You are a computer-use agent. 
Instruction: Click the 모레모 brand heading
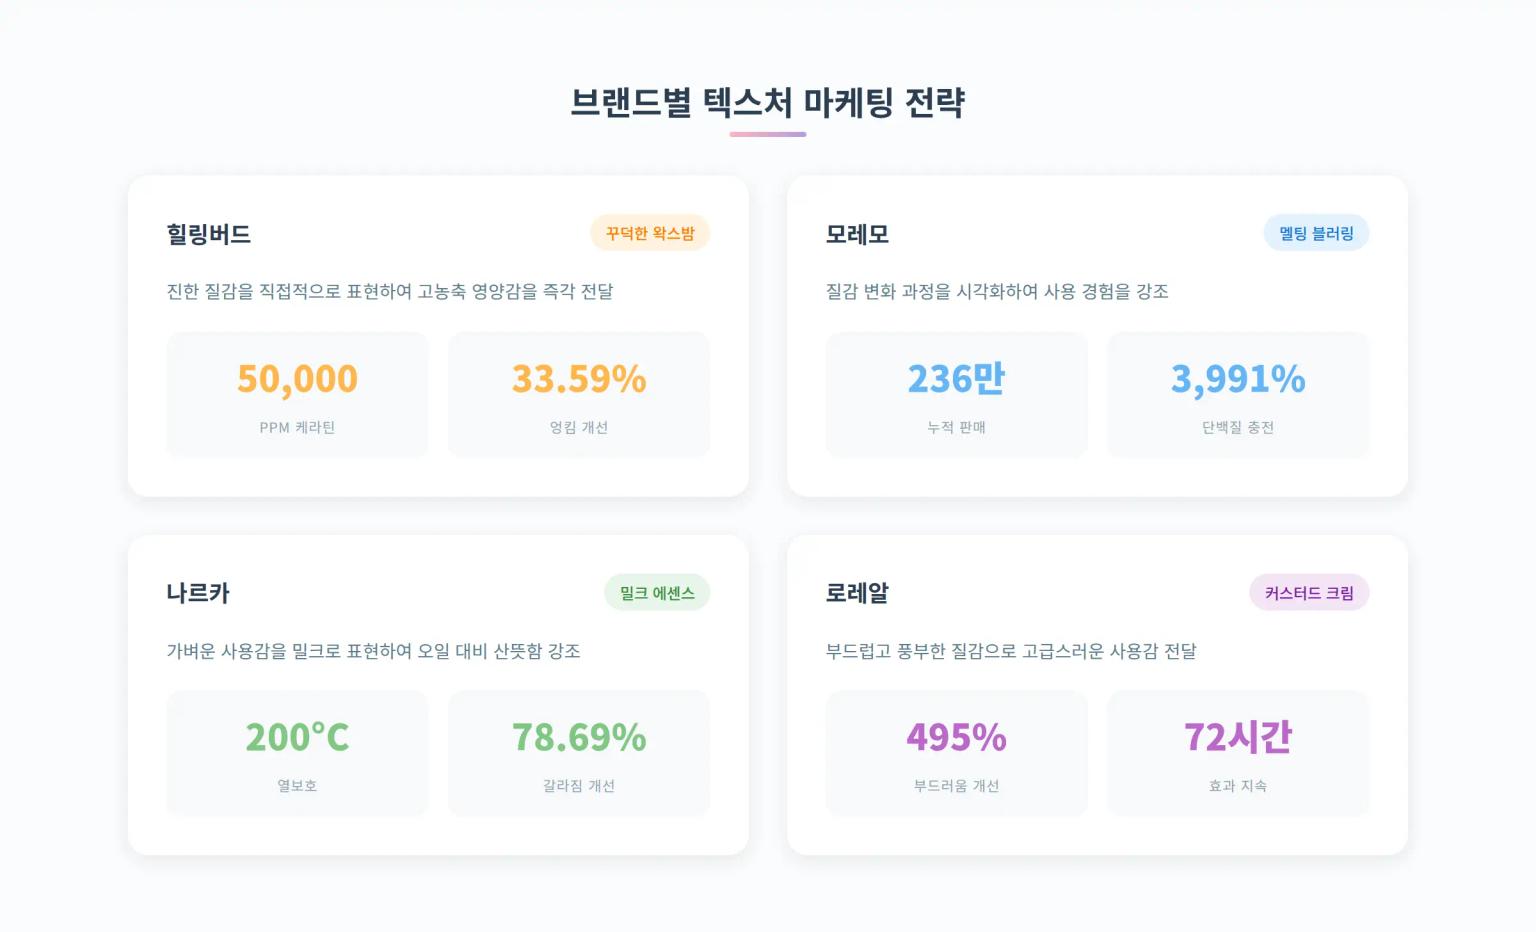tap(857, 234)
